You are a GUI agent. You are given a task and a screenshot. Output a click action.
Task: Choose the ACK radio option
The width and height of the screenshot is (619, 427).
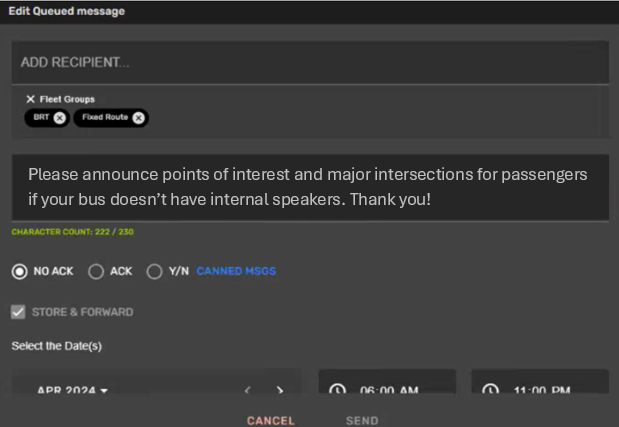coord(96,271)
